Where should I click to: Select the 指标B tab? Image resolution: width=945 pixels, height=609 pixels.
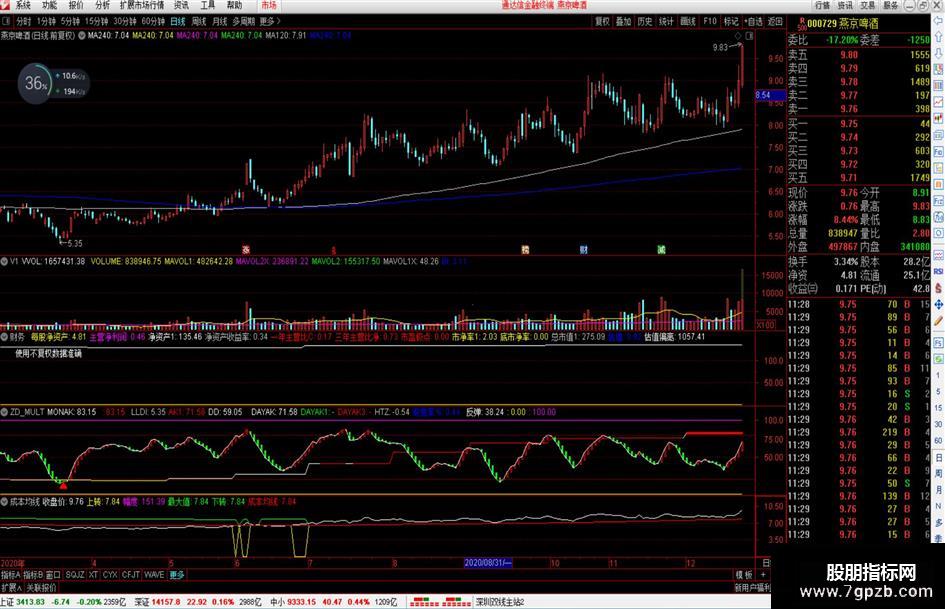[34, 575]
